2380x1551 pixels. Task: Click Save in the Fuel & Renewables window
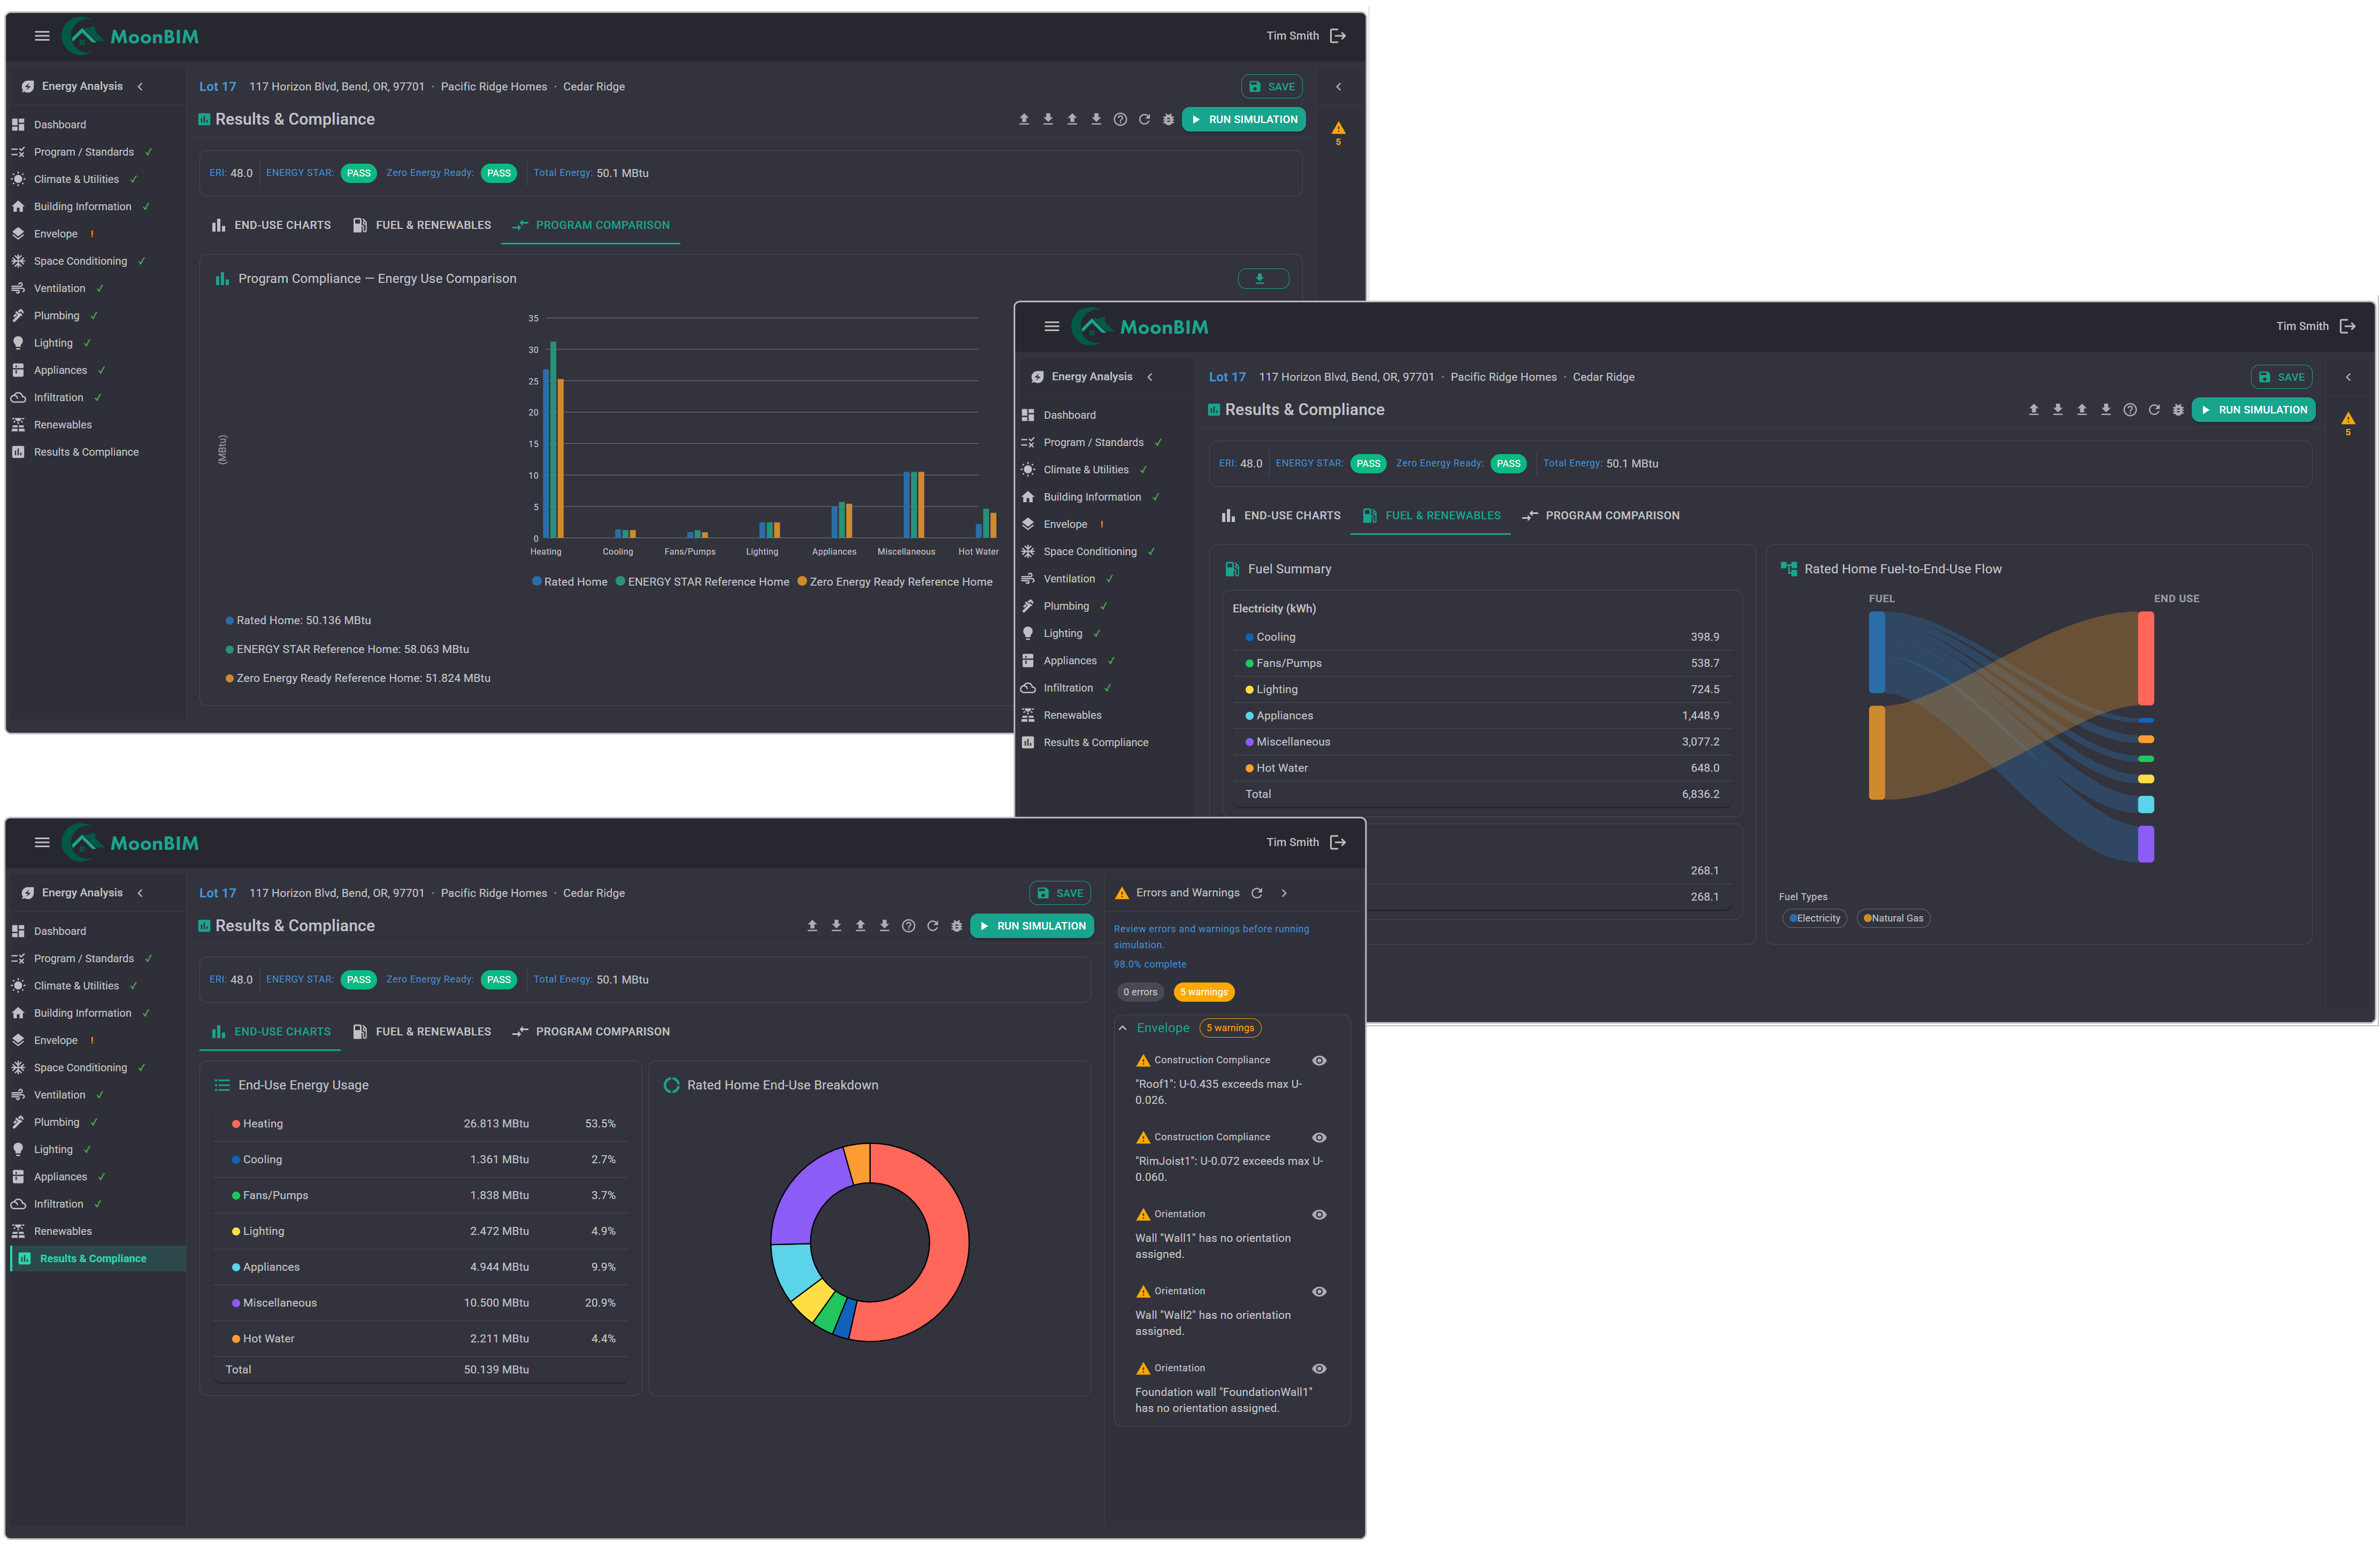[2281, 377]
